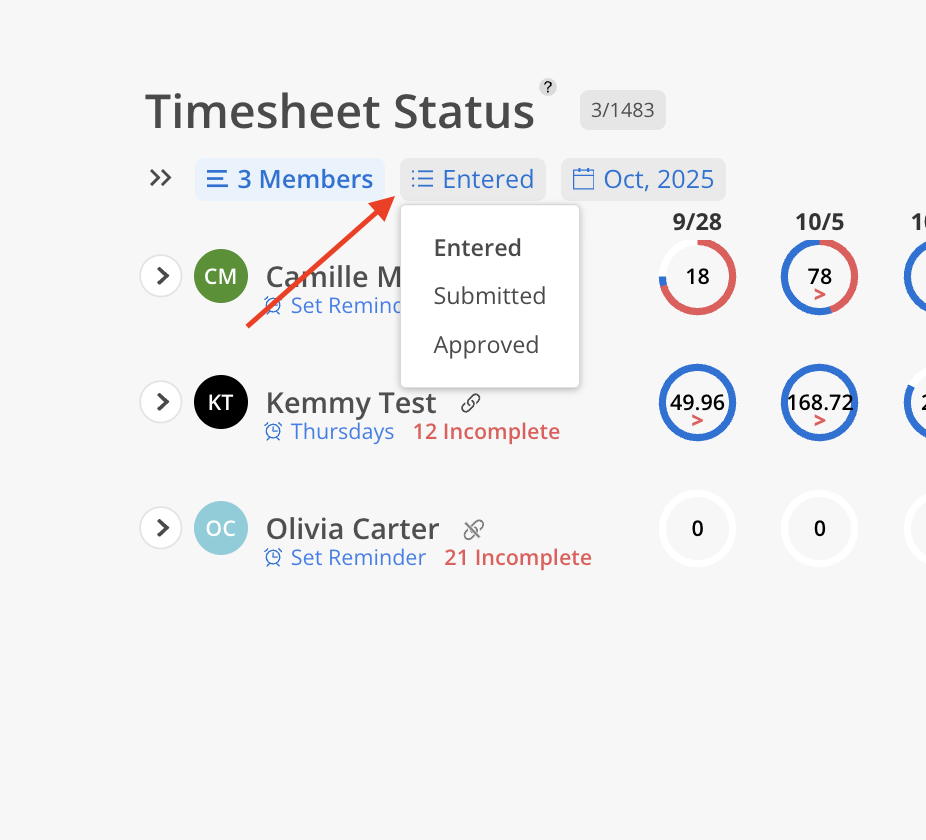Screen dimensions: 926x840
Task: Click Olivia Carter's Set Reminder link
Action: point(358,558)
